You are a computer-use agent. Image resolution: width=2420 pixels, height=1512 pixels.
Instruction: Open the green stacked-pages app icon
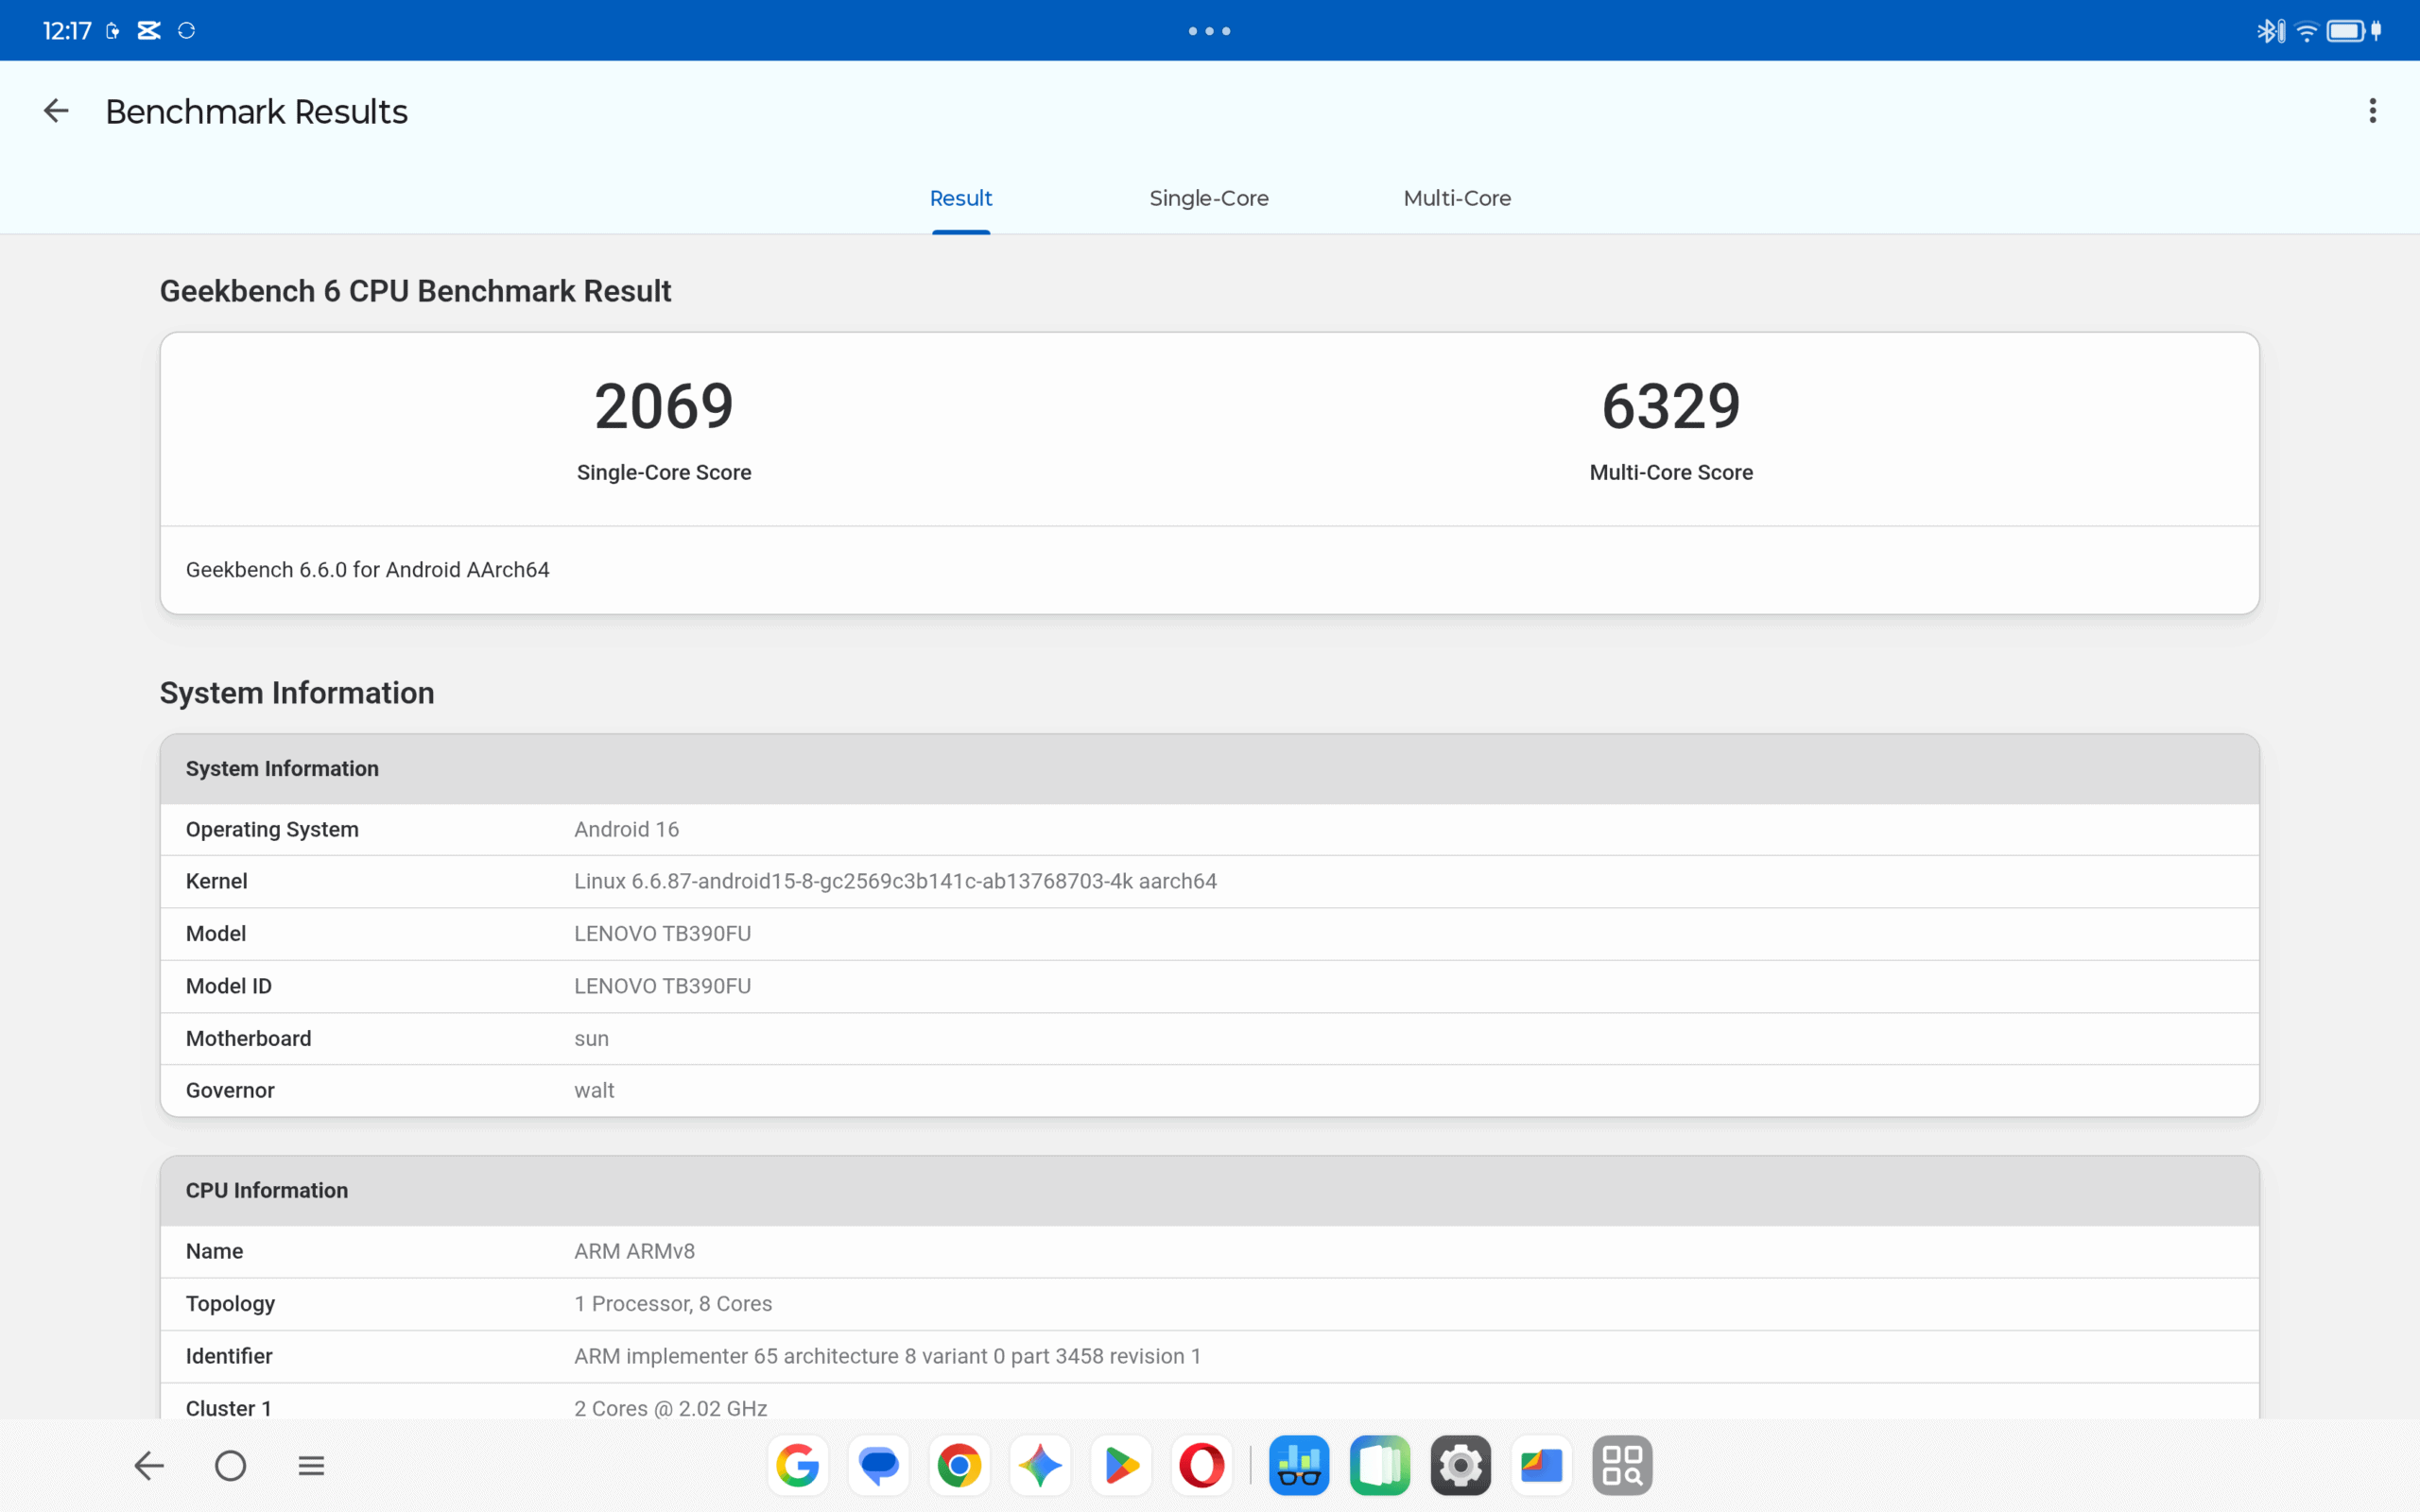click(1380, 1466)
